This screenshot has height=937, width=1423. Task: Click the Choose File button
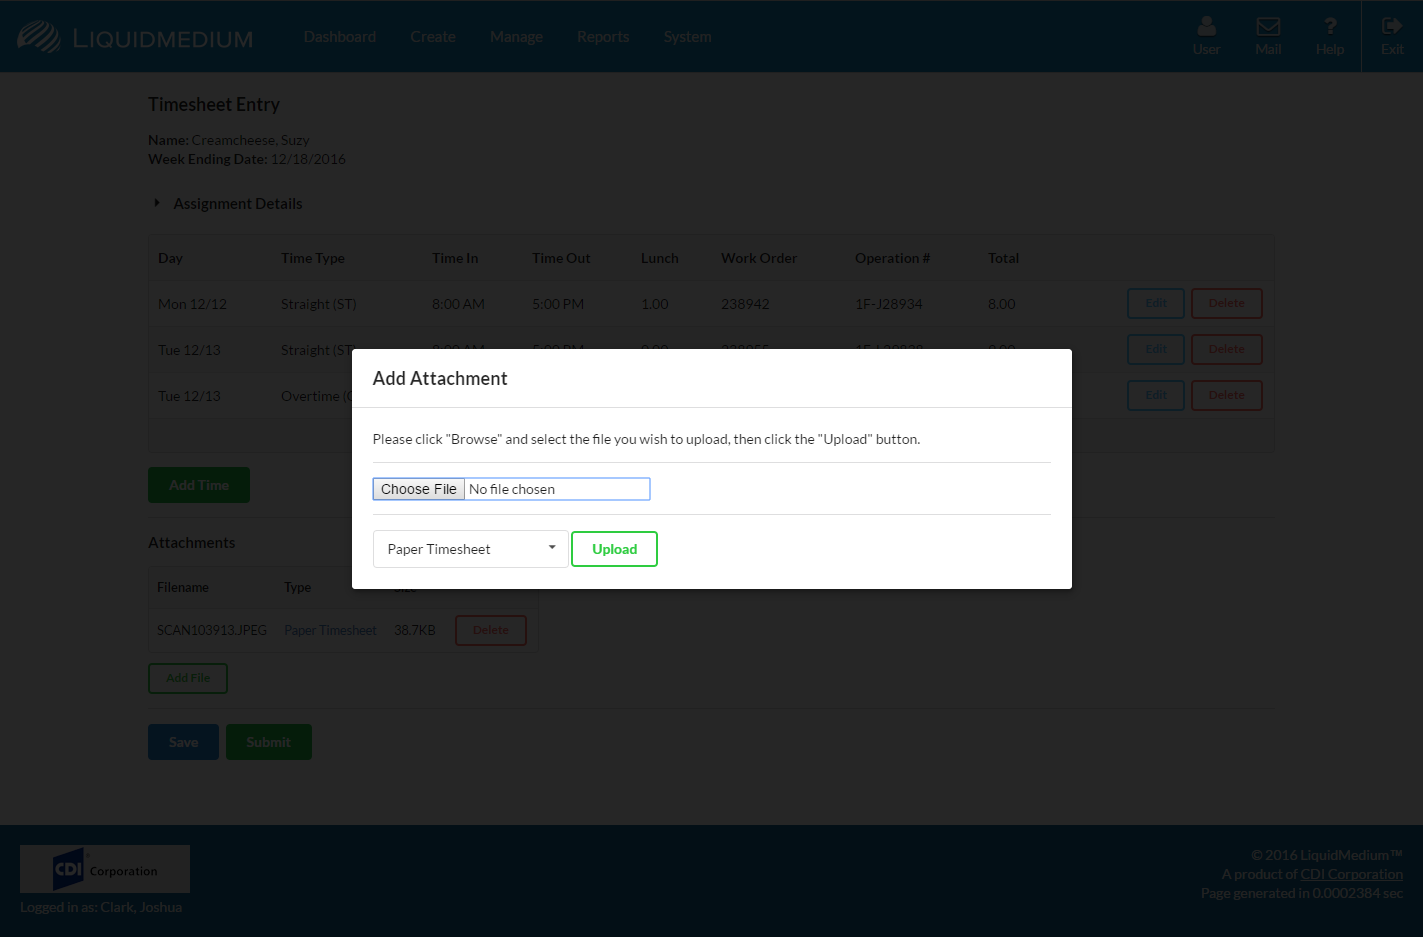419,489
